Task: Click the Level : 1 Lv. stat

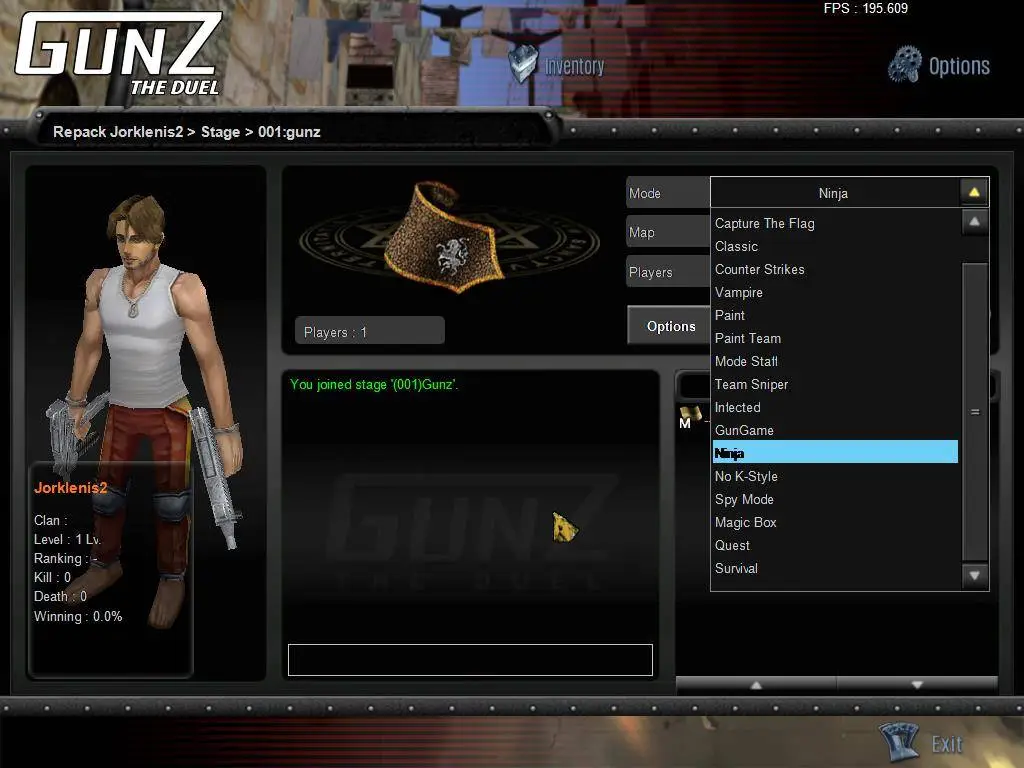Action: [x=67, y=539]
